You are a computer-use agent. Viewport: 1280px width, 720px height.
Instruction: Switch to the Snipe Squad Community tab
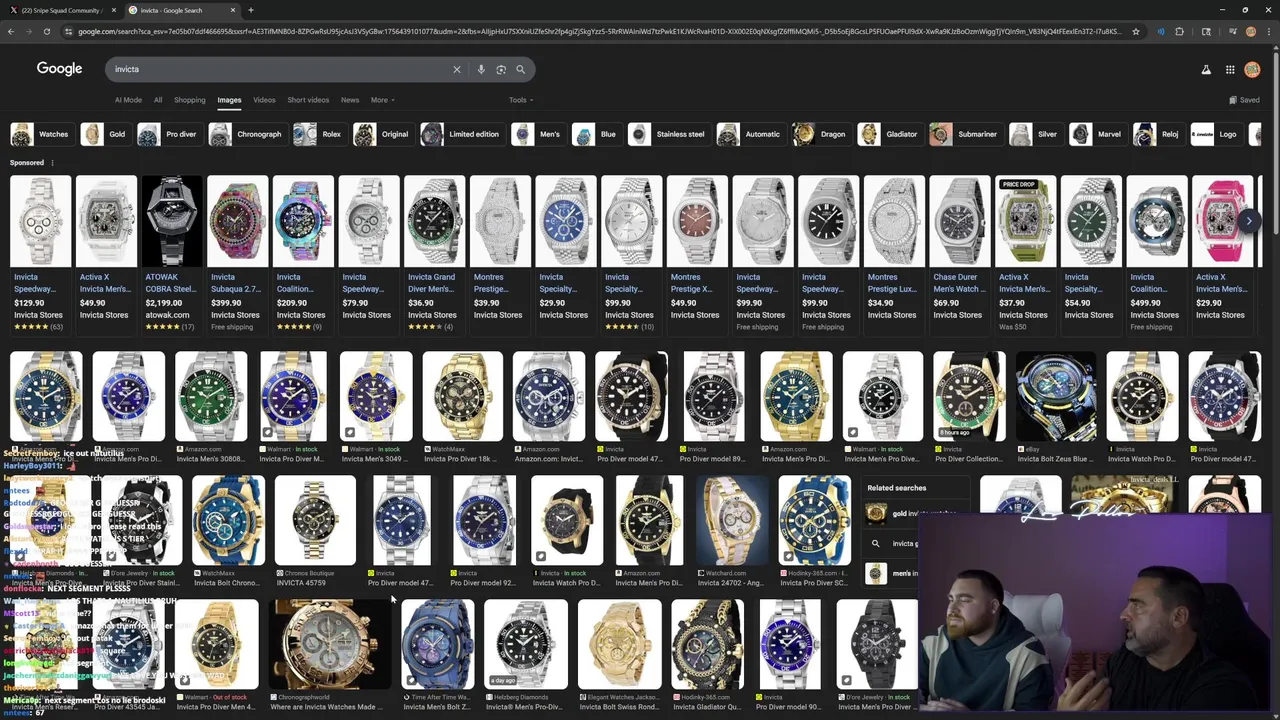(x=60, y=10)
